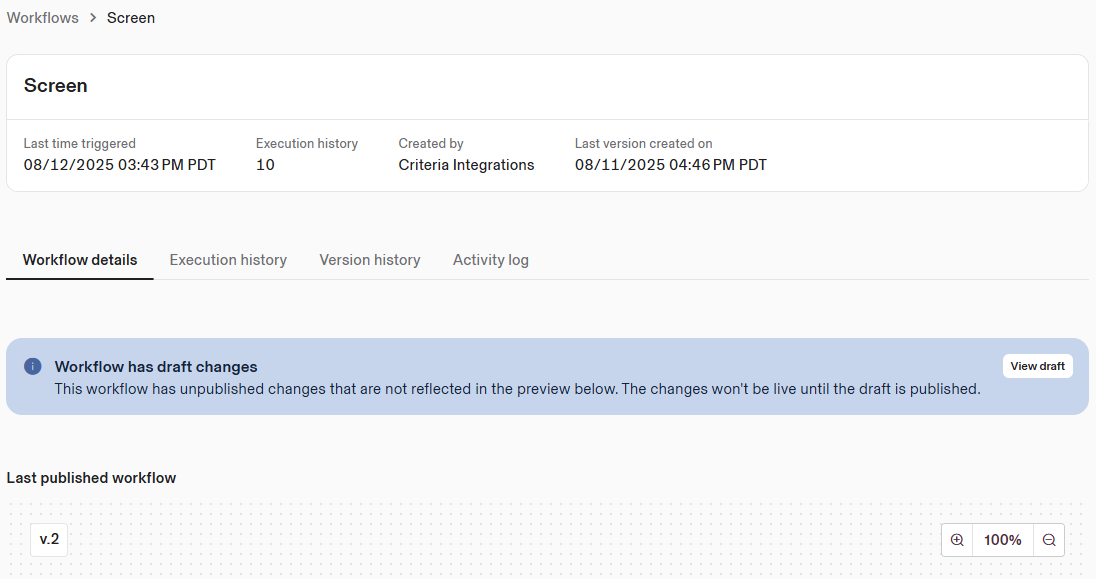Click the Criteria Integrations creator name

466,165
